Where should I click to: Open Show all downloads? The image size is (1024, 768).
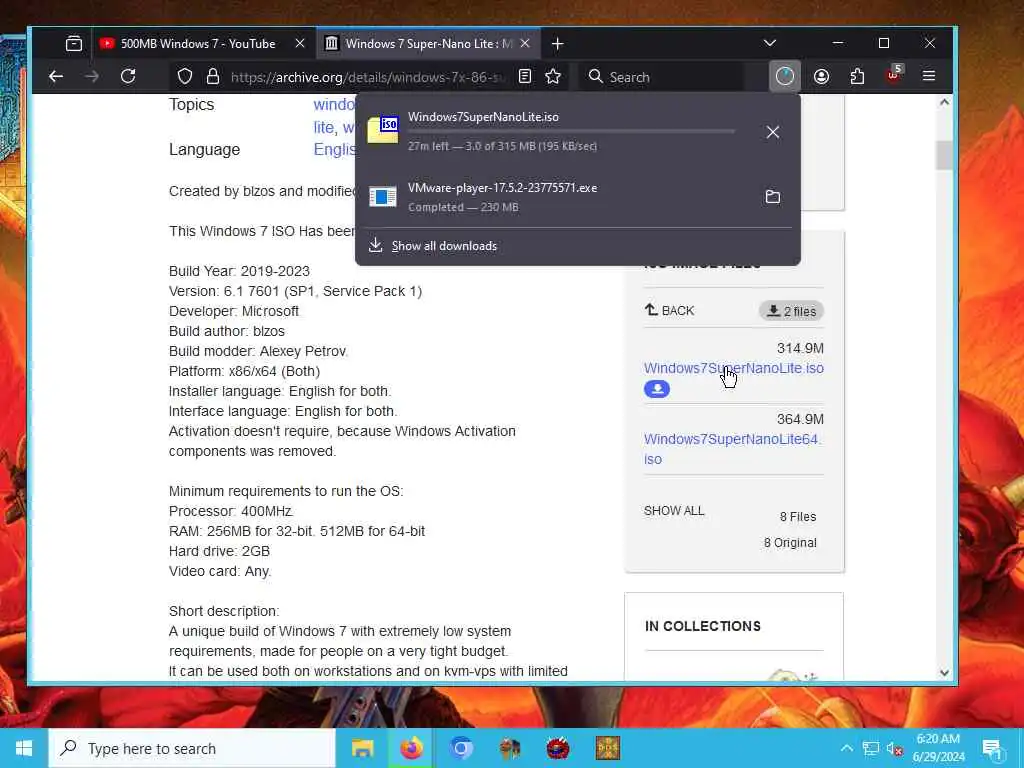click(x=444, y=246)
